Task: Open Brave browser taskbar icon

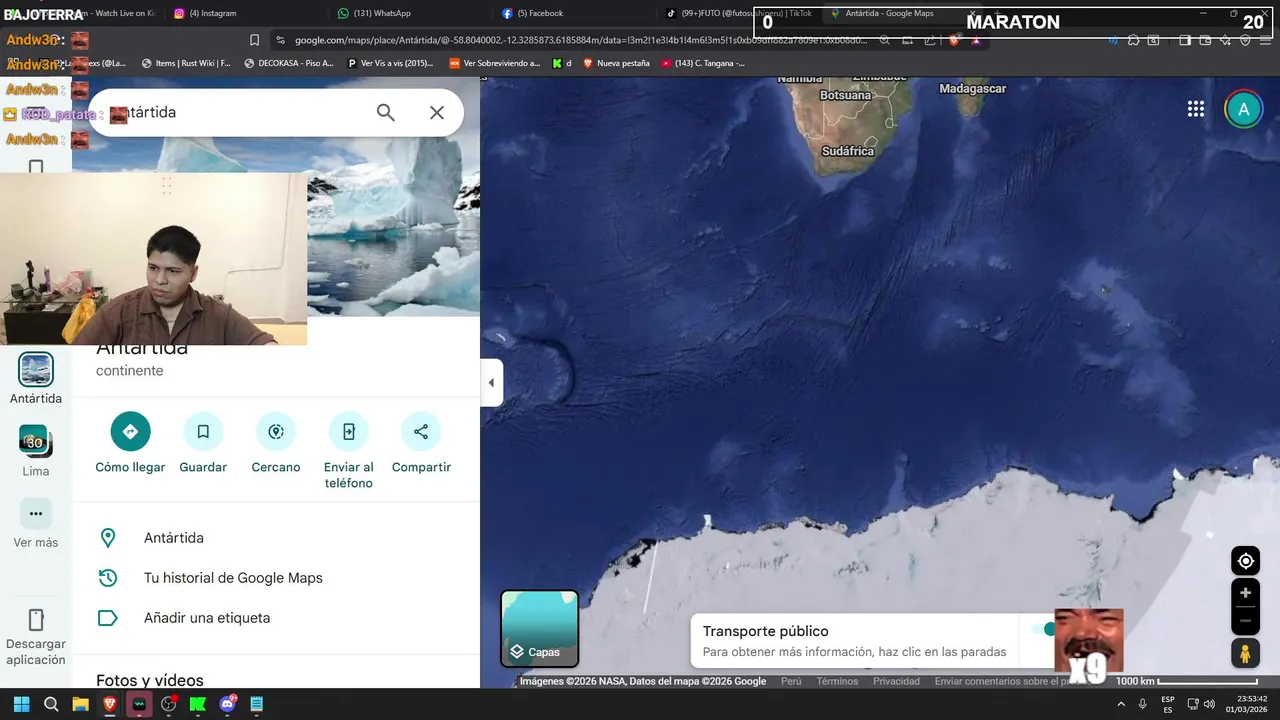Action: [x=110, y=704]
